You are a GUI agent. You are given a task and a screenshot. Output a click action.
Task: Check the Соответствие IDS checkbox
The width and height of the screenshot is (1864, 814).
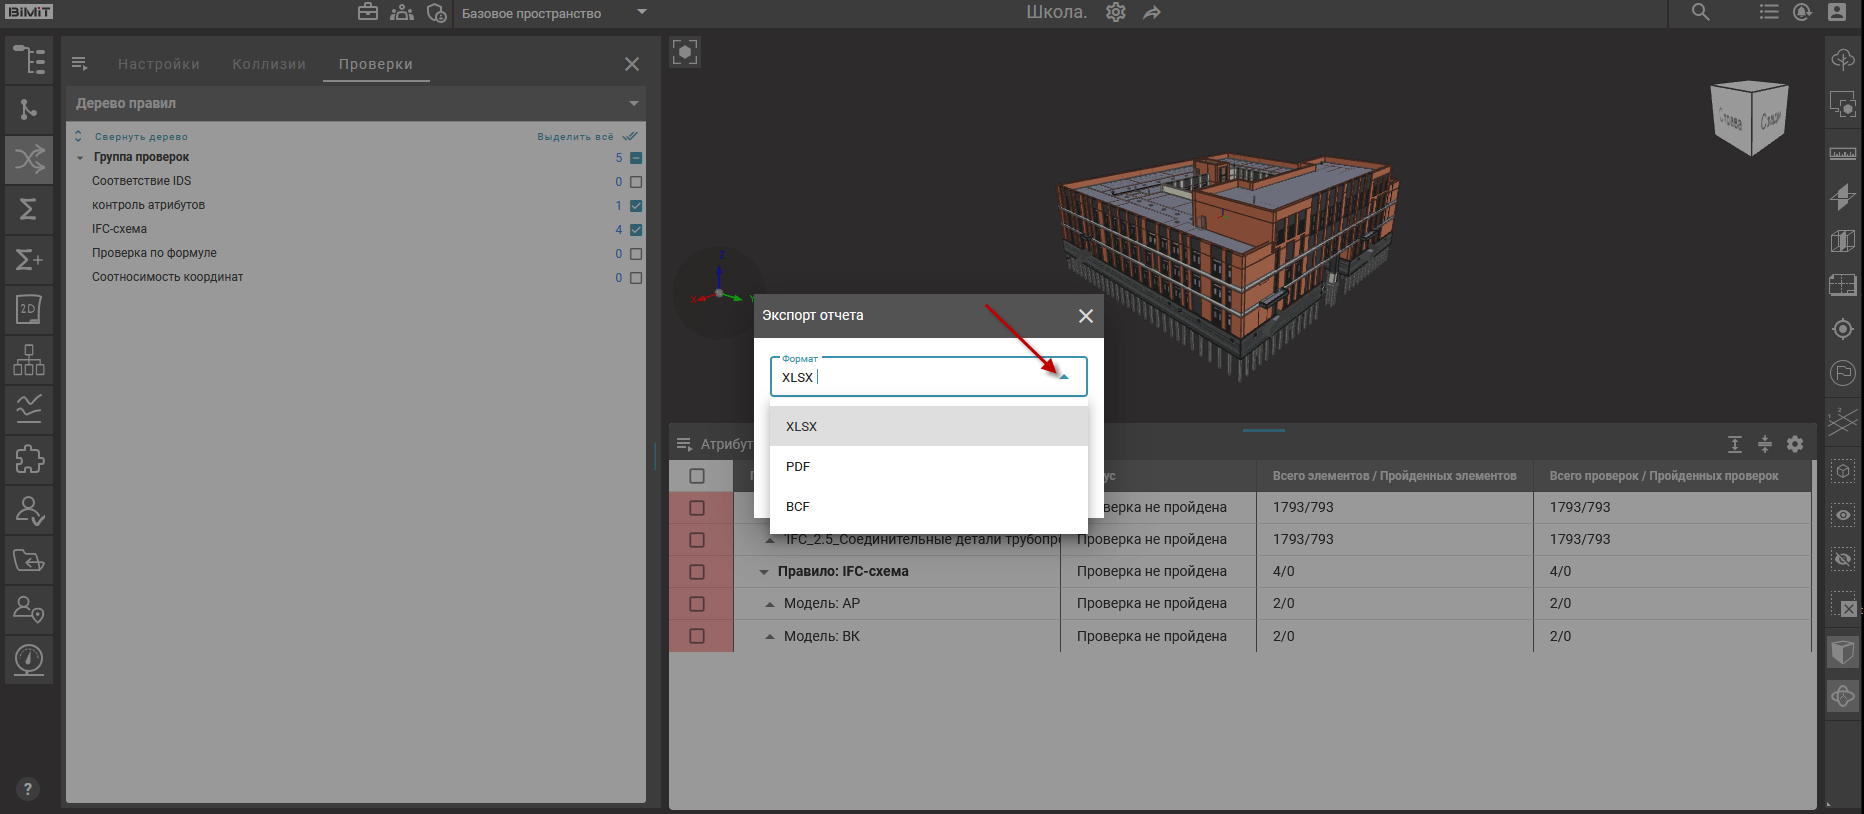[636, 182]
